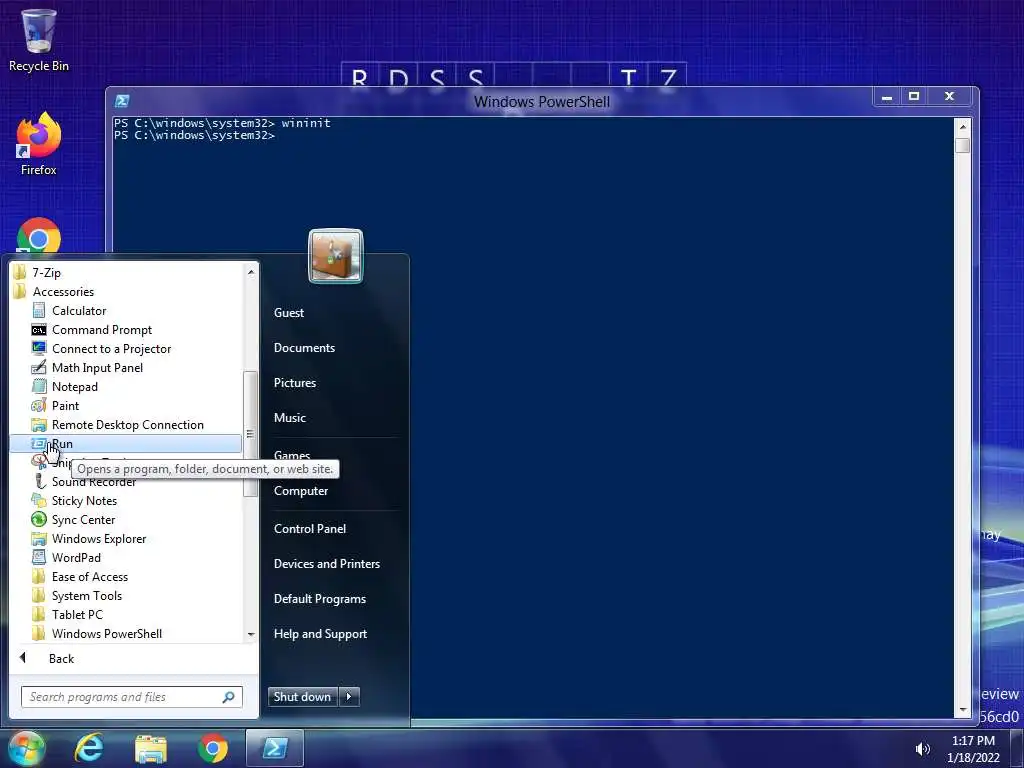Click the volume speaker tray icon
1024x768 pixels.
coord(922,749)
